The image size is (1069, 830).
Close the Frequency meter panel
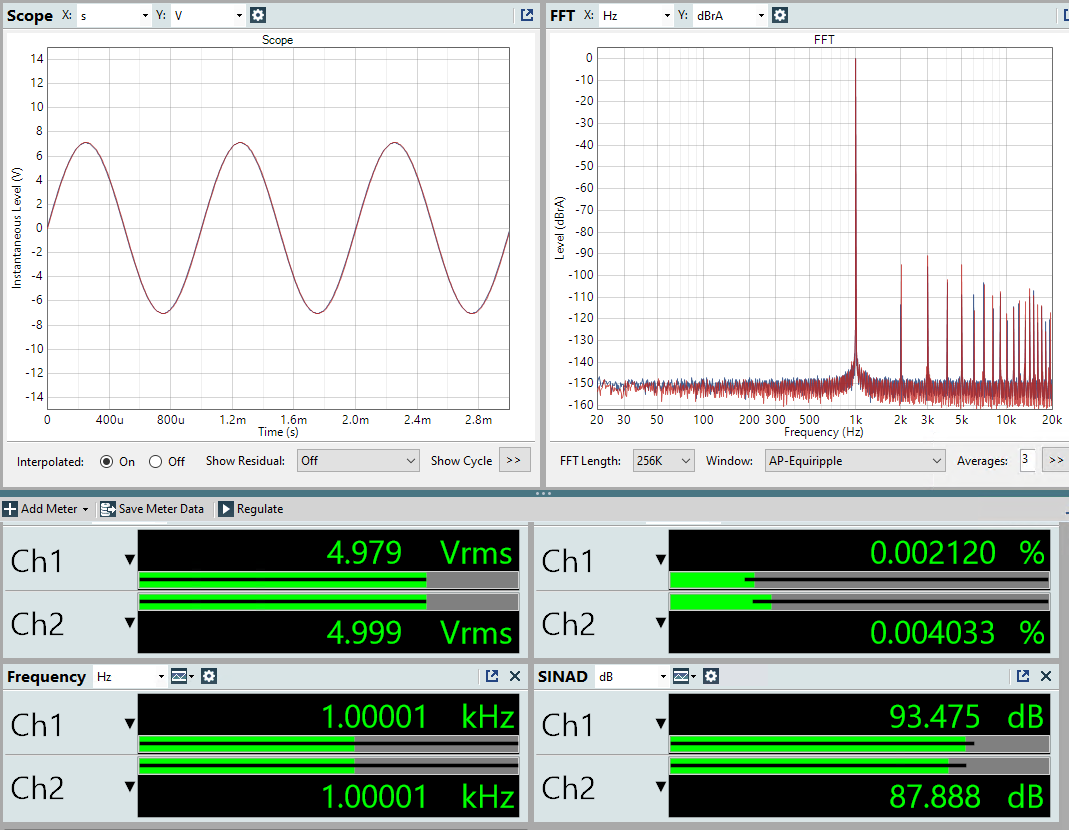point(515,676)
